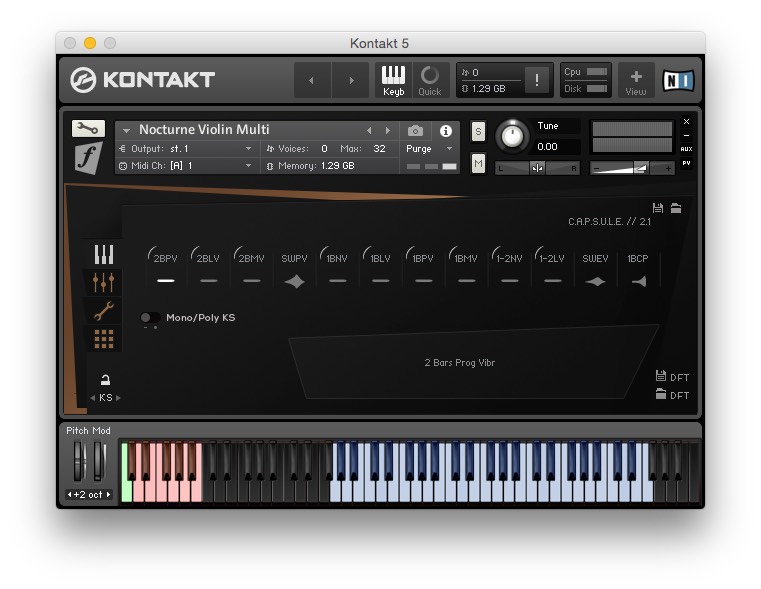Click the right arrow next to KS
The height and width of the screenshot is (589, 761).
pos(118,398)
